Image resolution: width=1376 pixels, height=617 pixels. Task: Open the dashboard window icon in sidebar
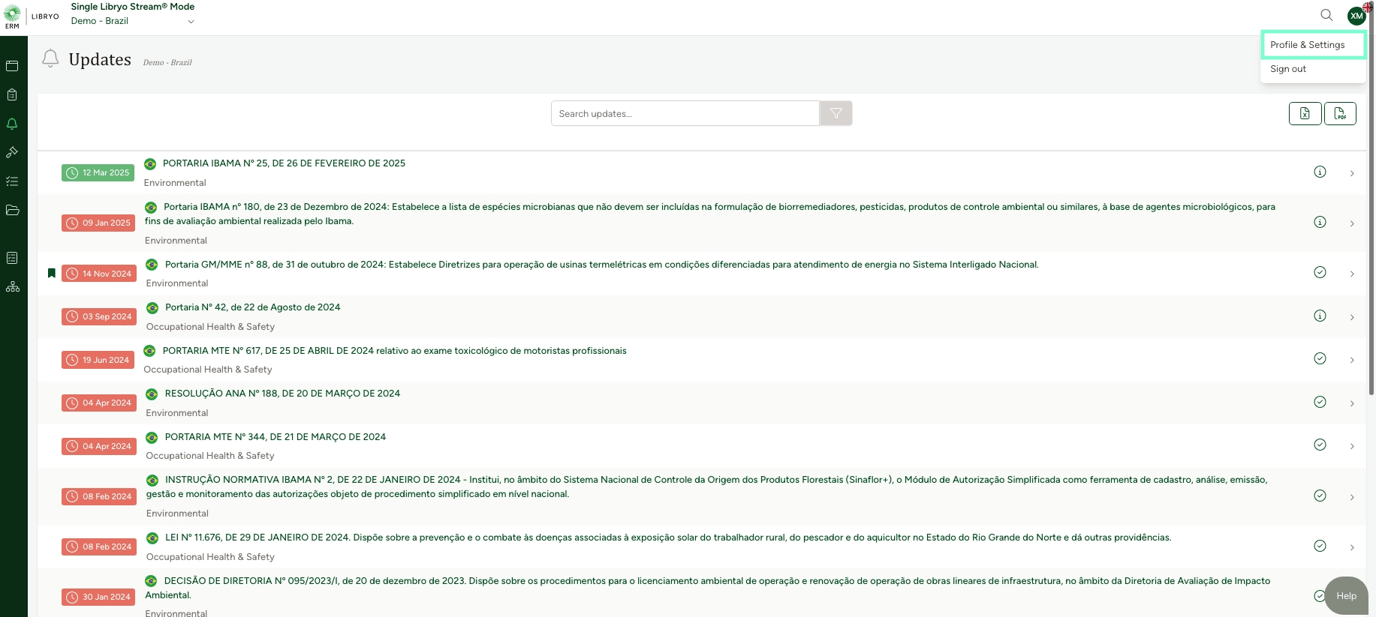pos(12,66)
